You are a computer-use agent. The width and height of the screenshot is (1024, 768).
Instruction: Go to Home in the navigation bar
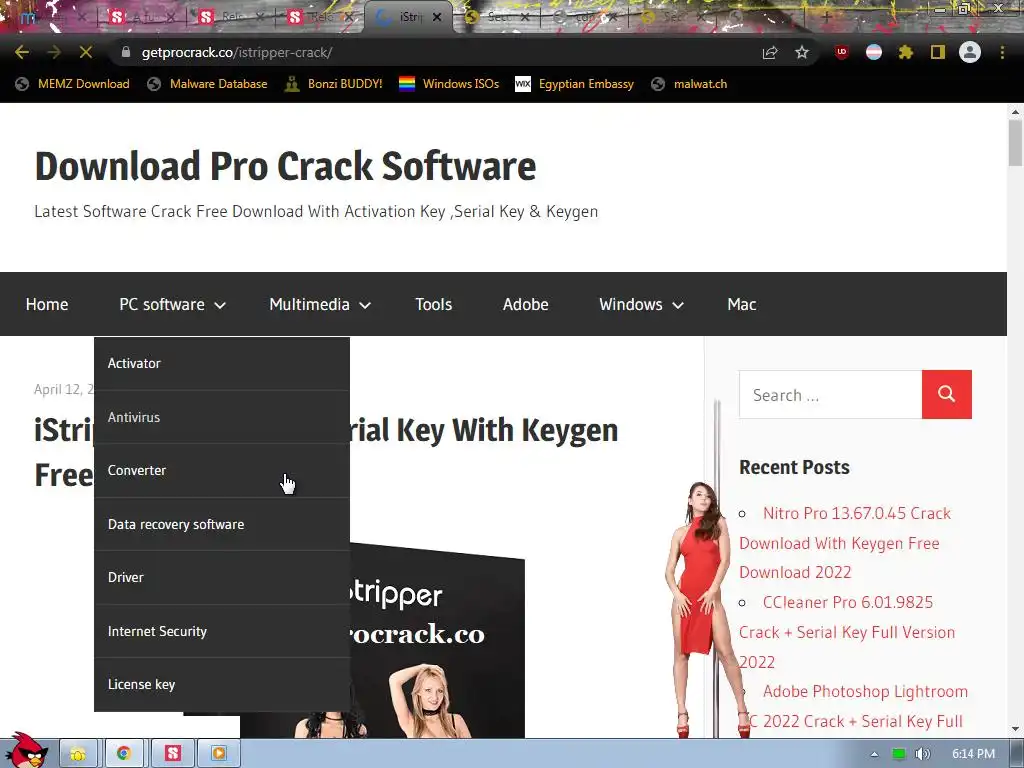[47, 304]
